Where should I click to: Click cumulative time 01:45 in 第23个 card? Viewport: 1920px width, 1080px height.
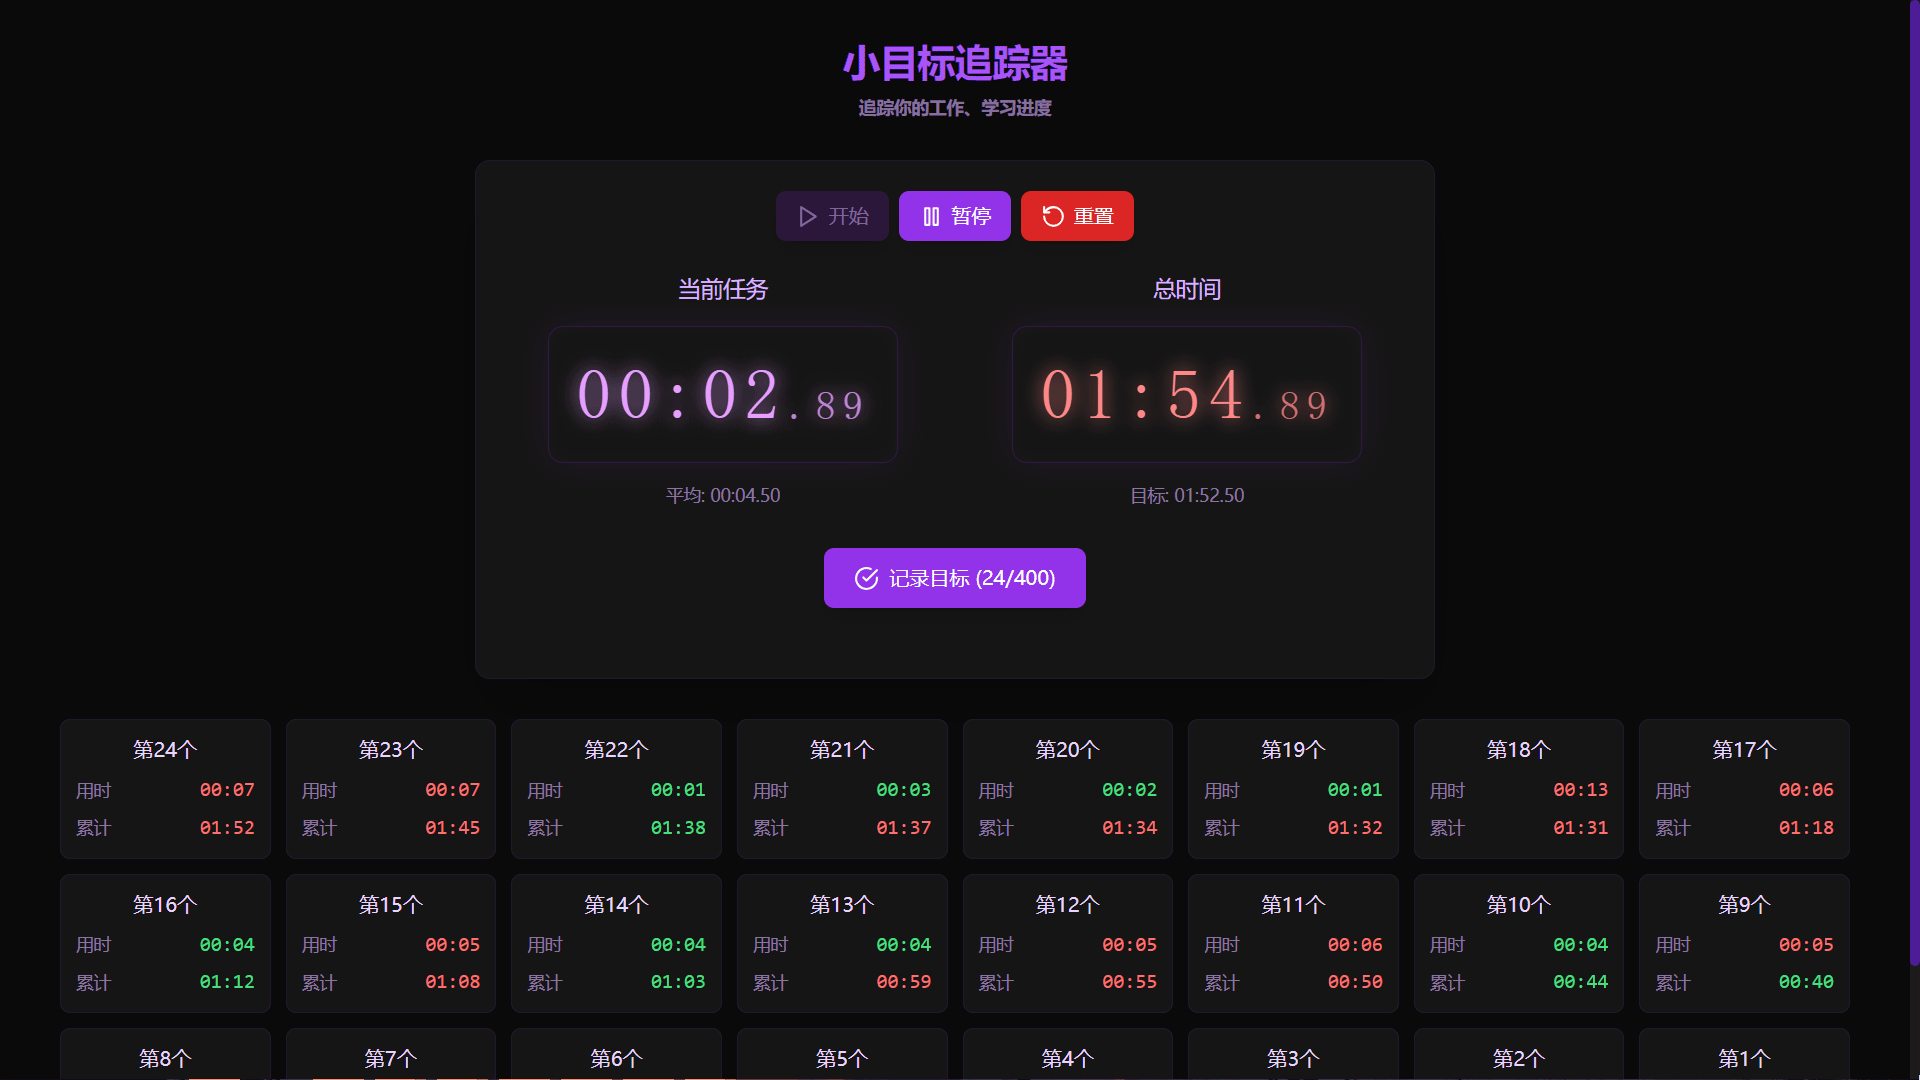pos(453,828)
